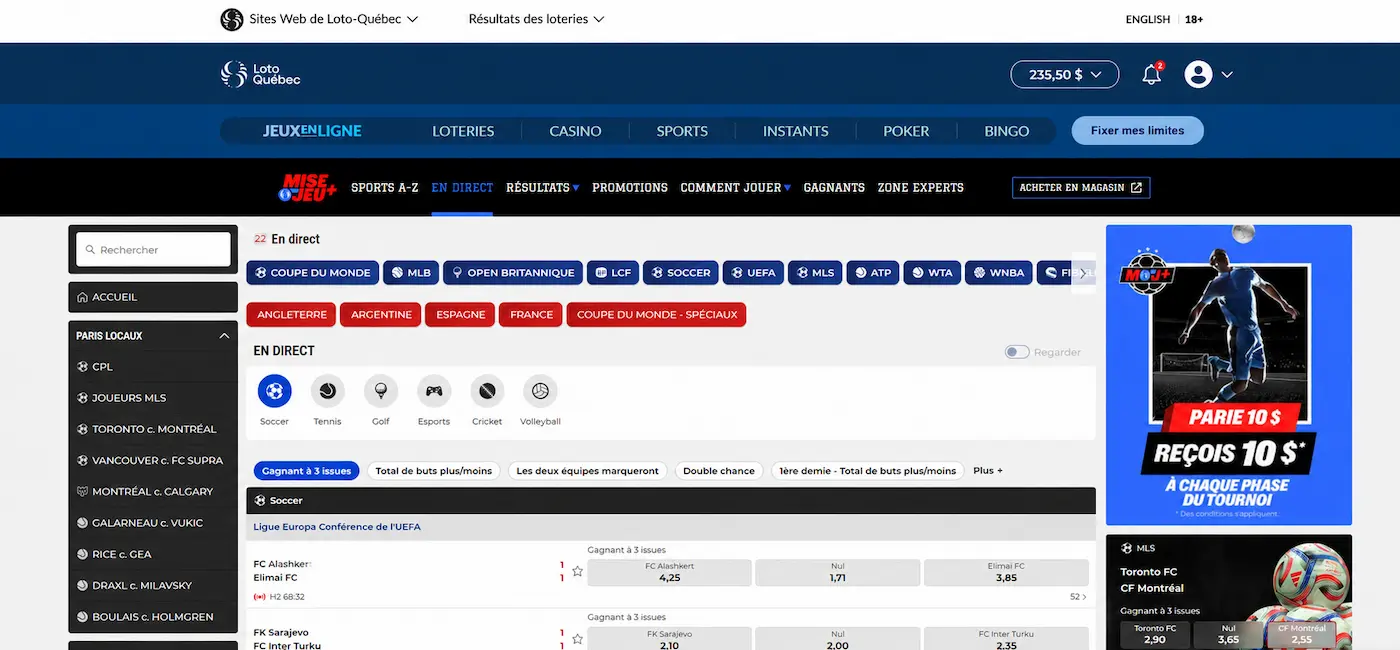Open the SPORTS tab
1400x650 pixels.
682,131
